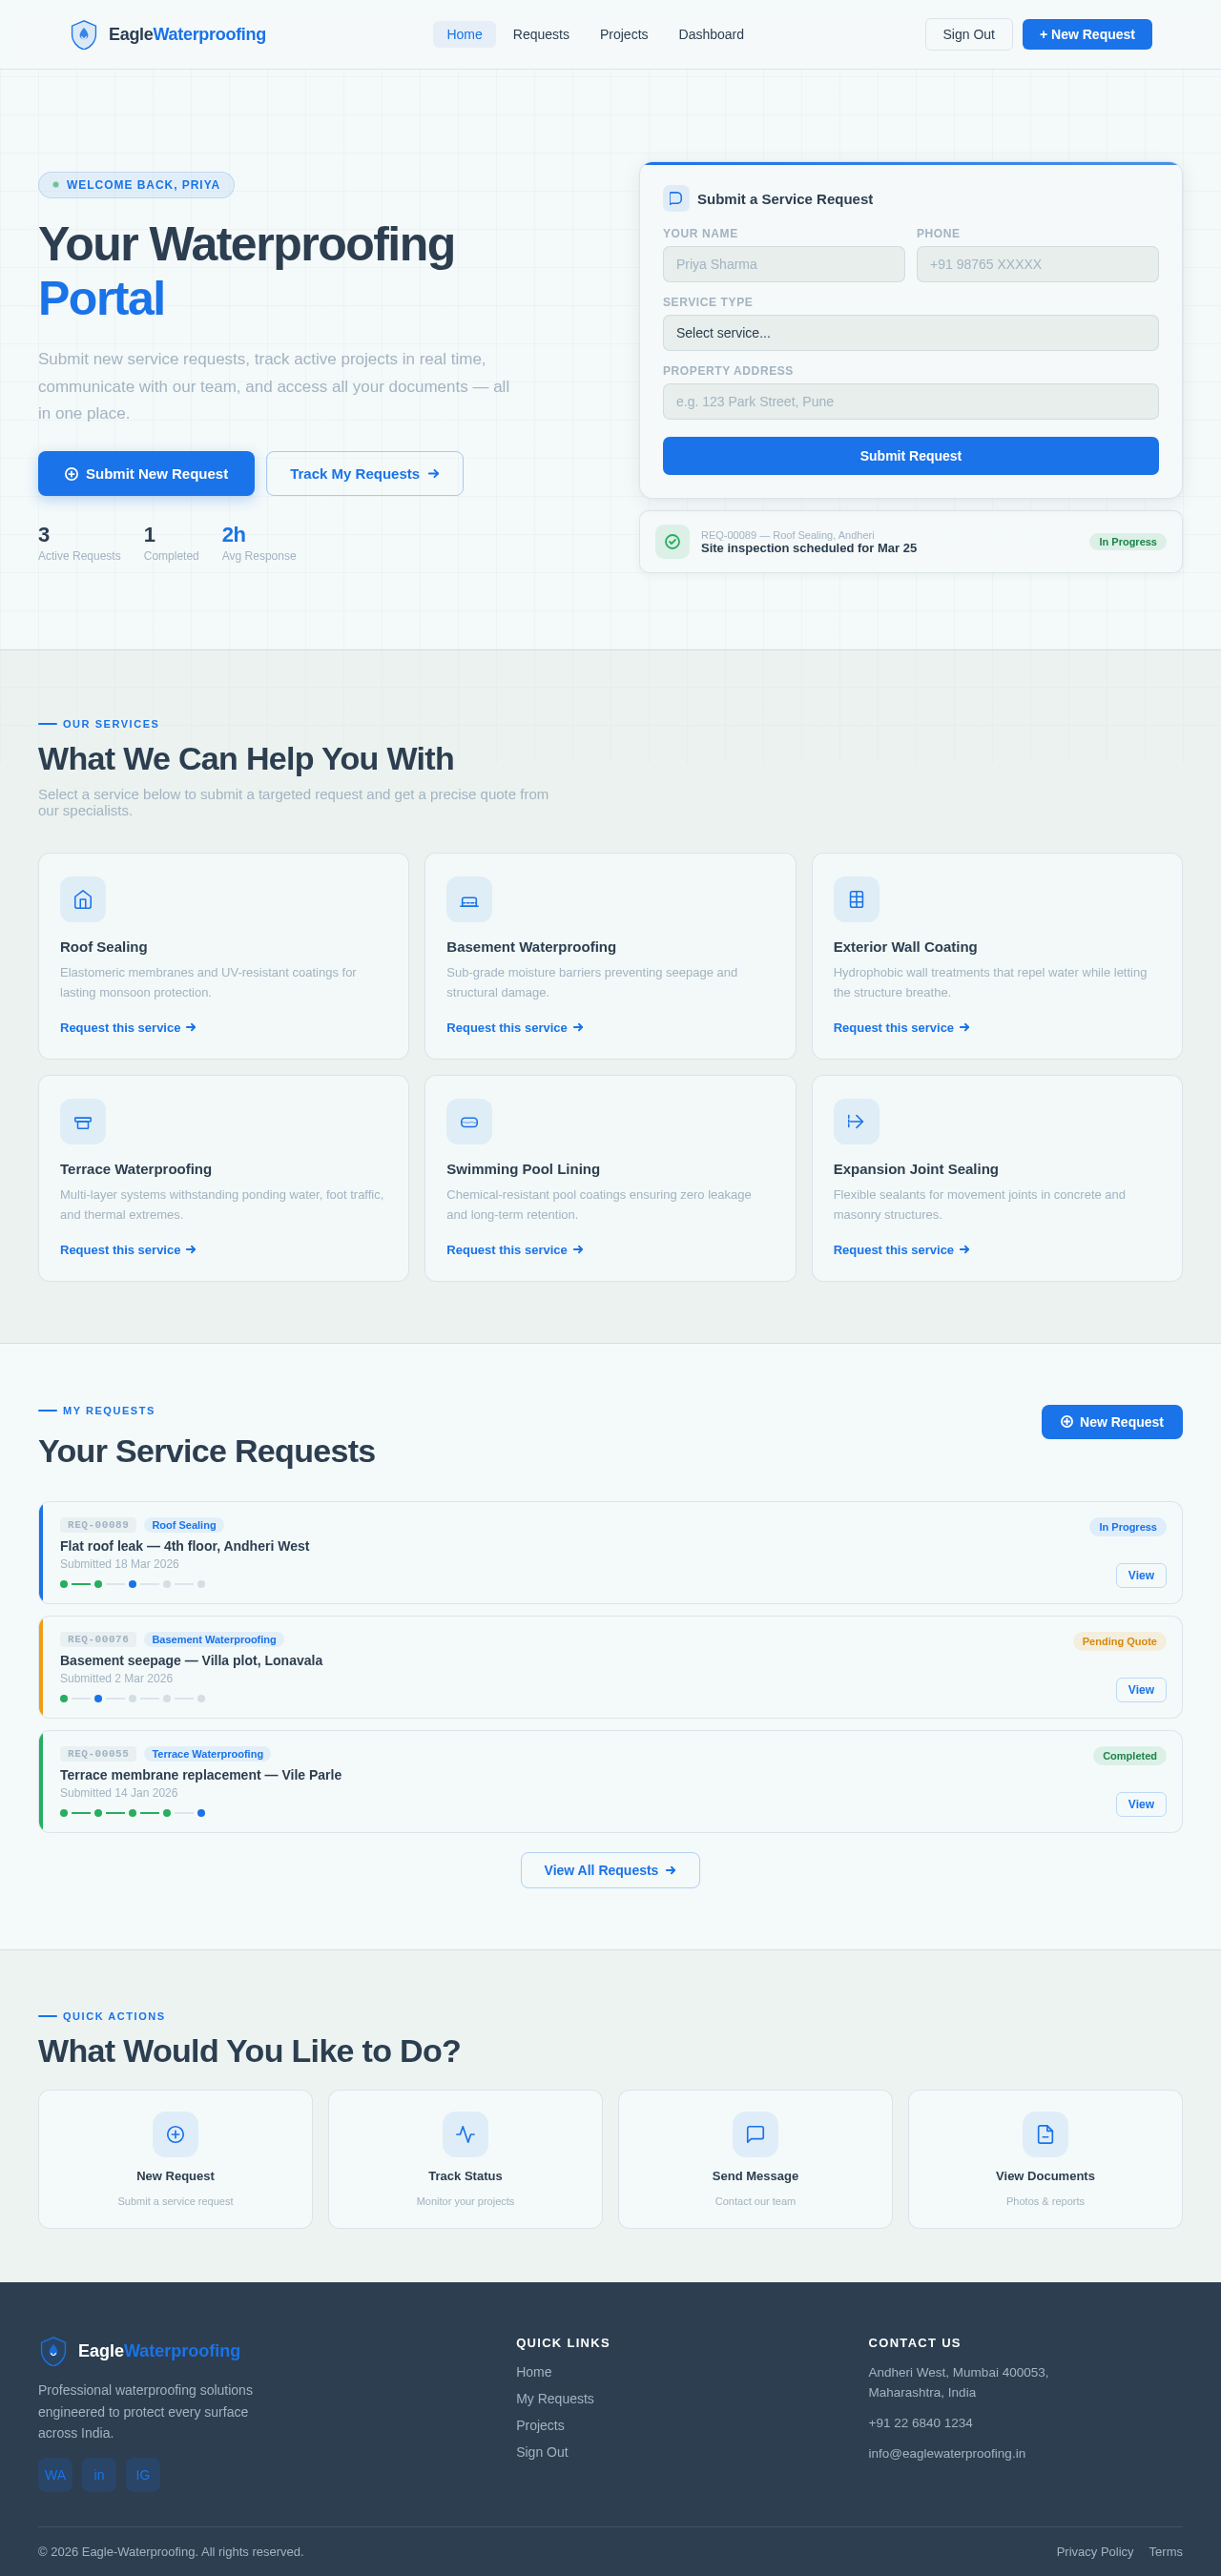Open the Dashboard nav item
The height and width of the screenshot is (2576, 1221).
tap(711, 35)
